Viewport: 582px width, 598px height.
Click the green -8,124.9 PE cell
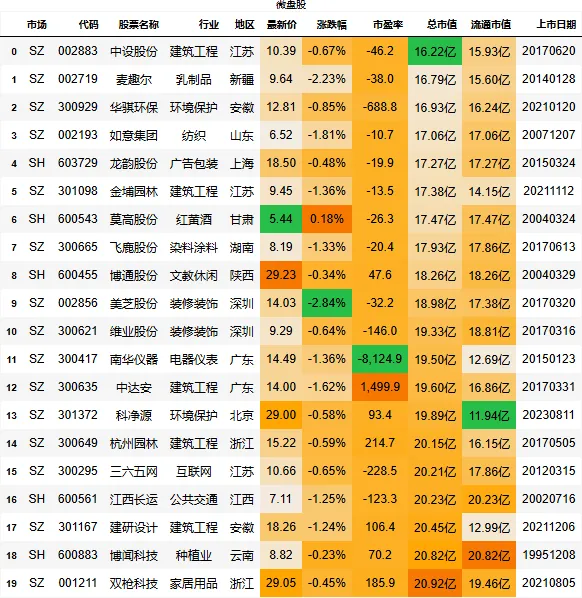coord(380,359)
